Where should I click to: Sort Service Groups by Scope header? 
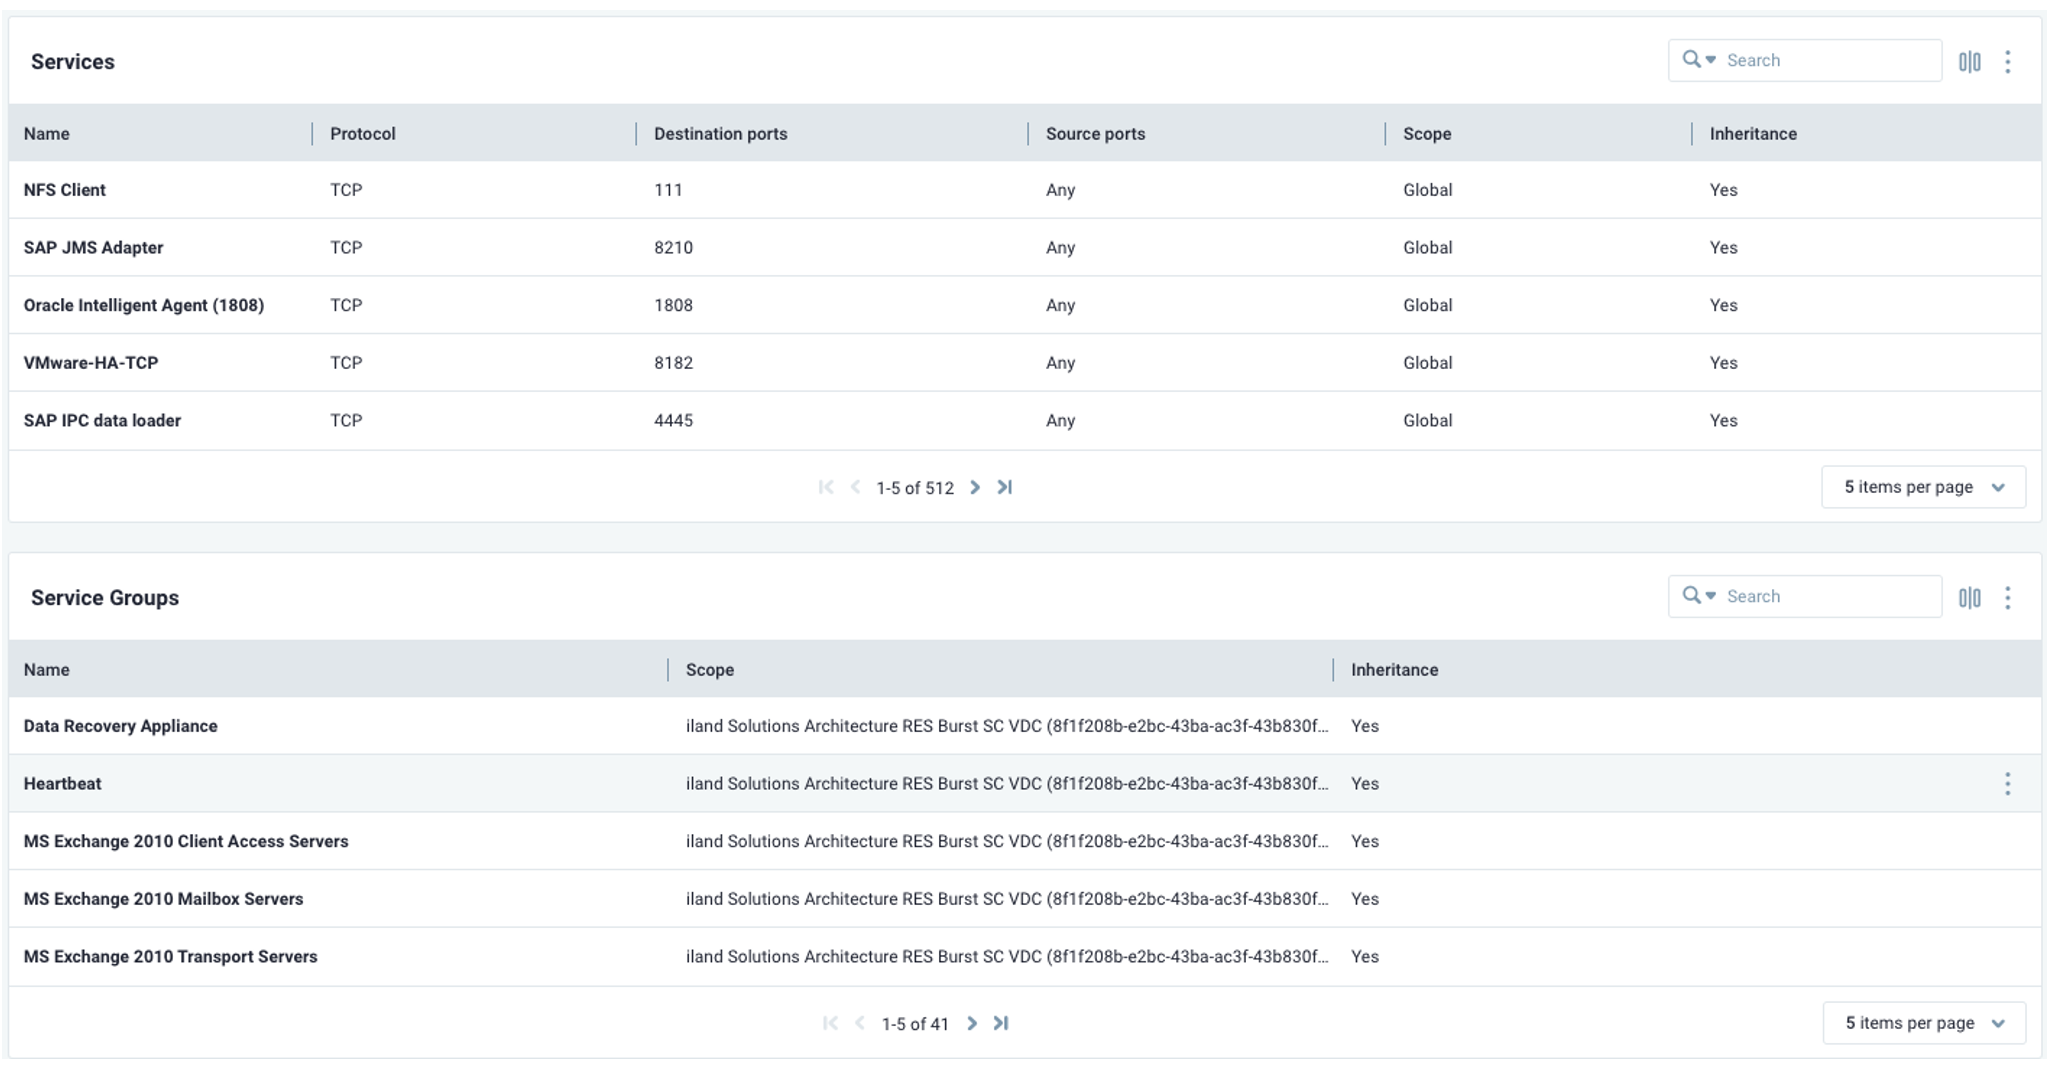710,670
